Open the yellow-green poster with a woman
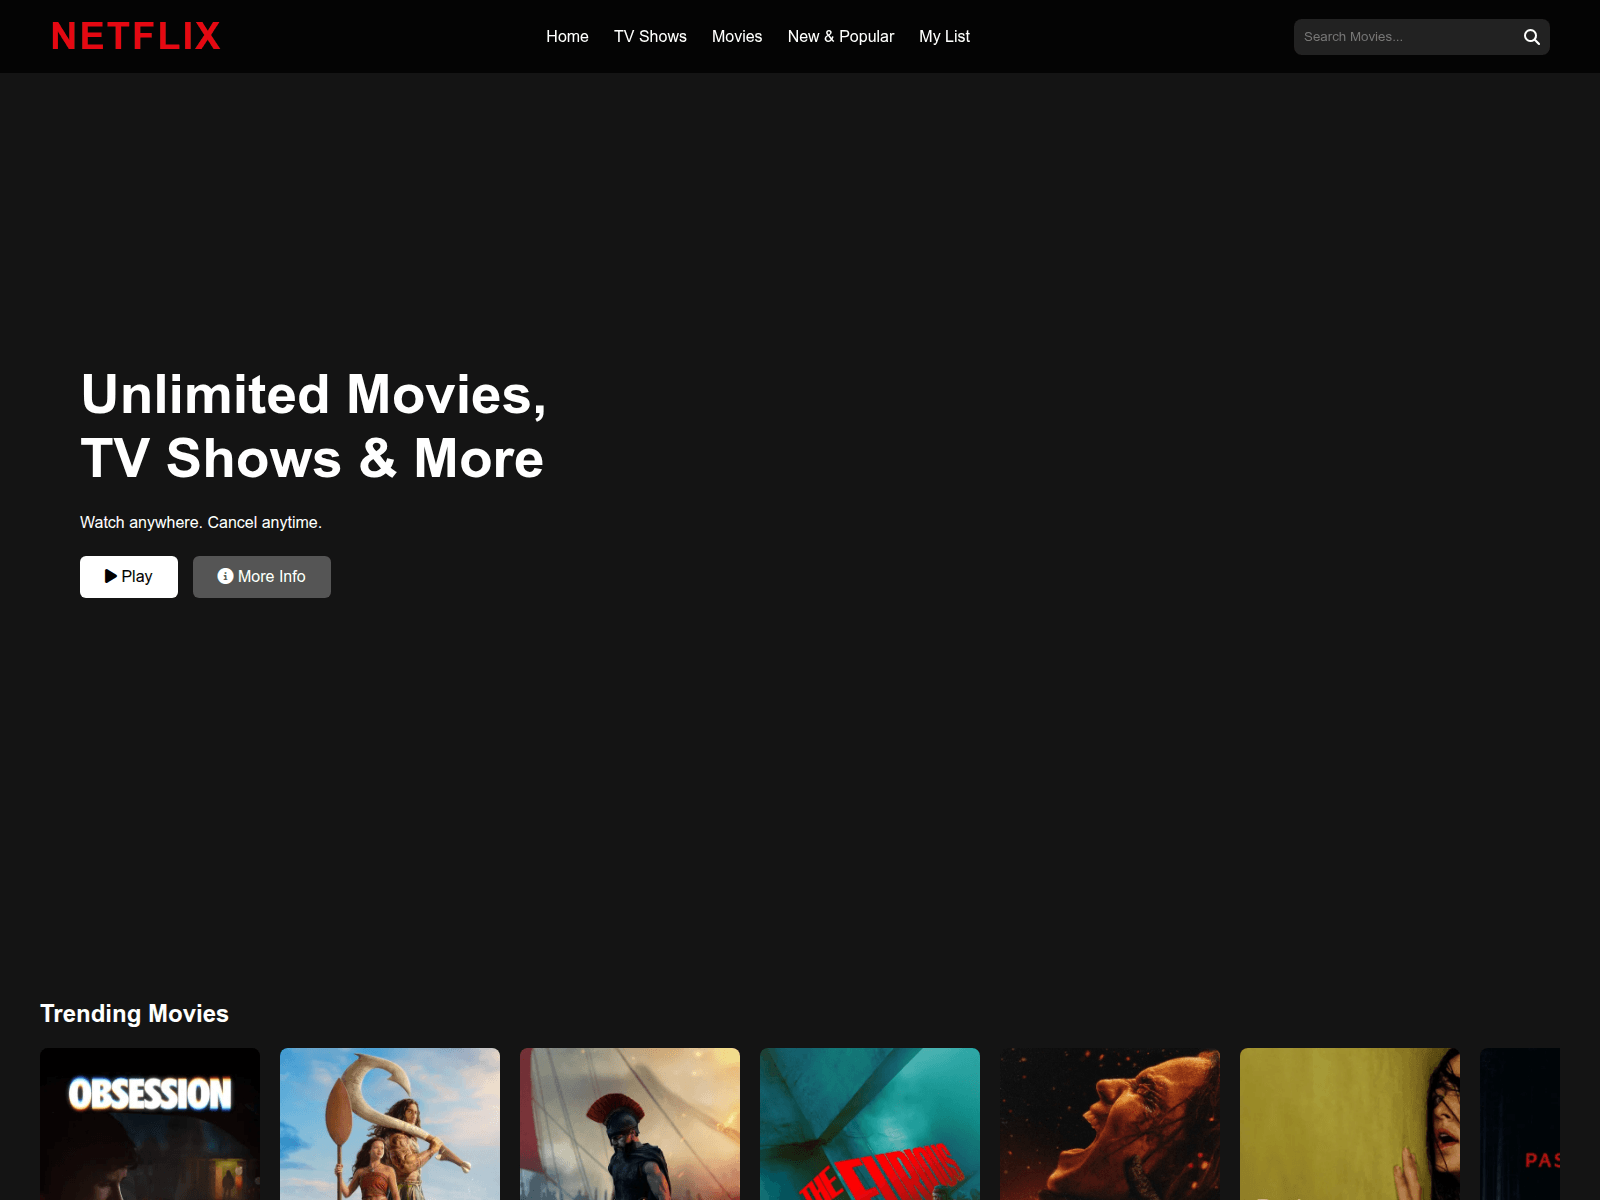The image size is (1600, 1200). pos(1350,1124)
